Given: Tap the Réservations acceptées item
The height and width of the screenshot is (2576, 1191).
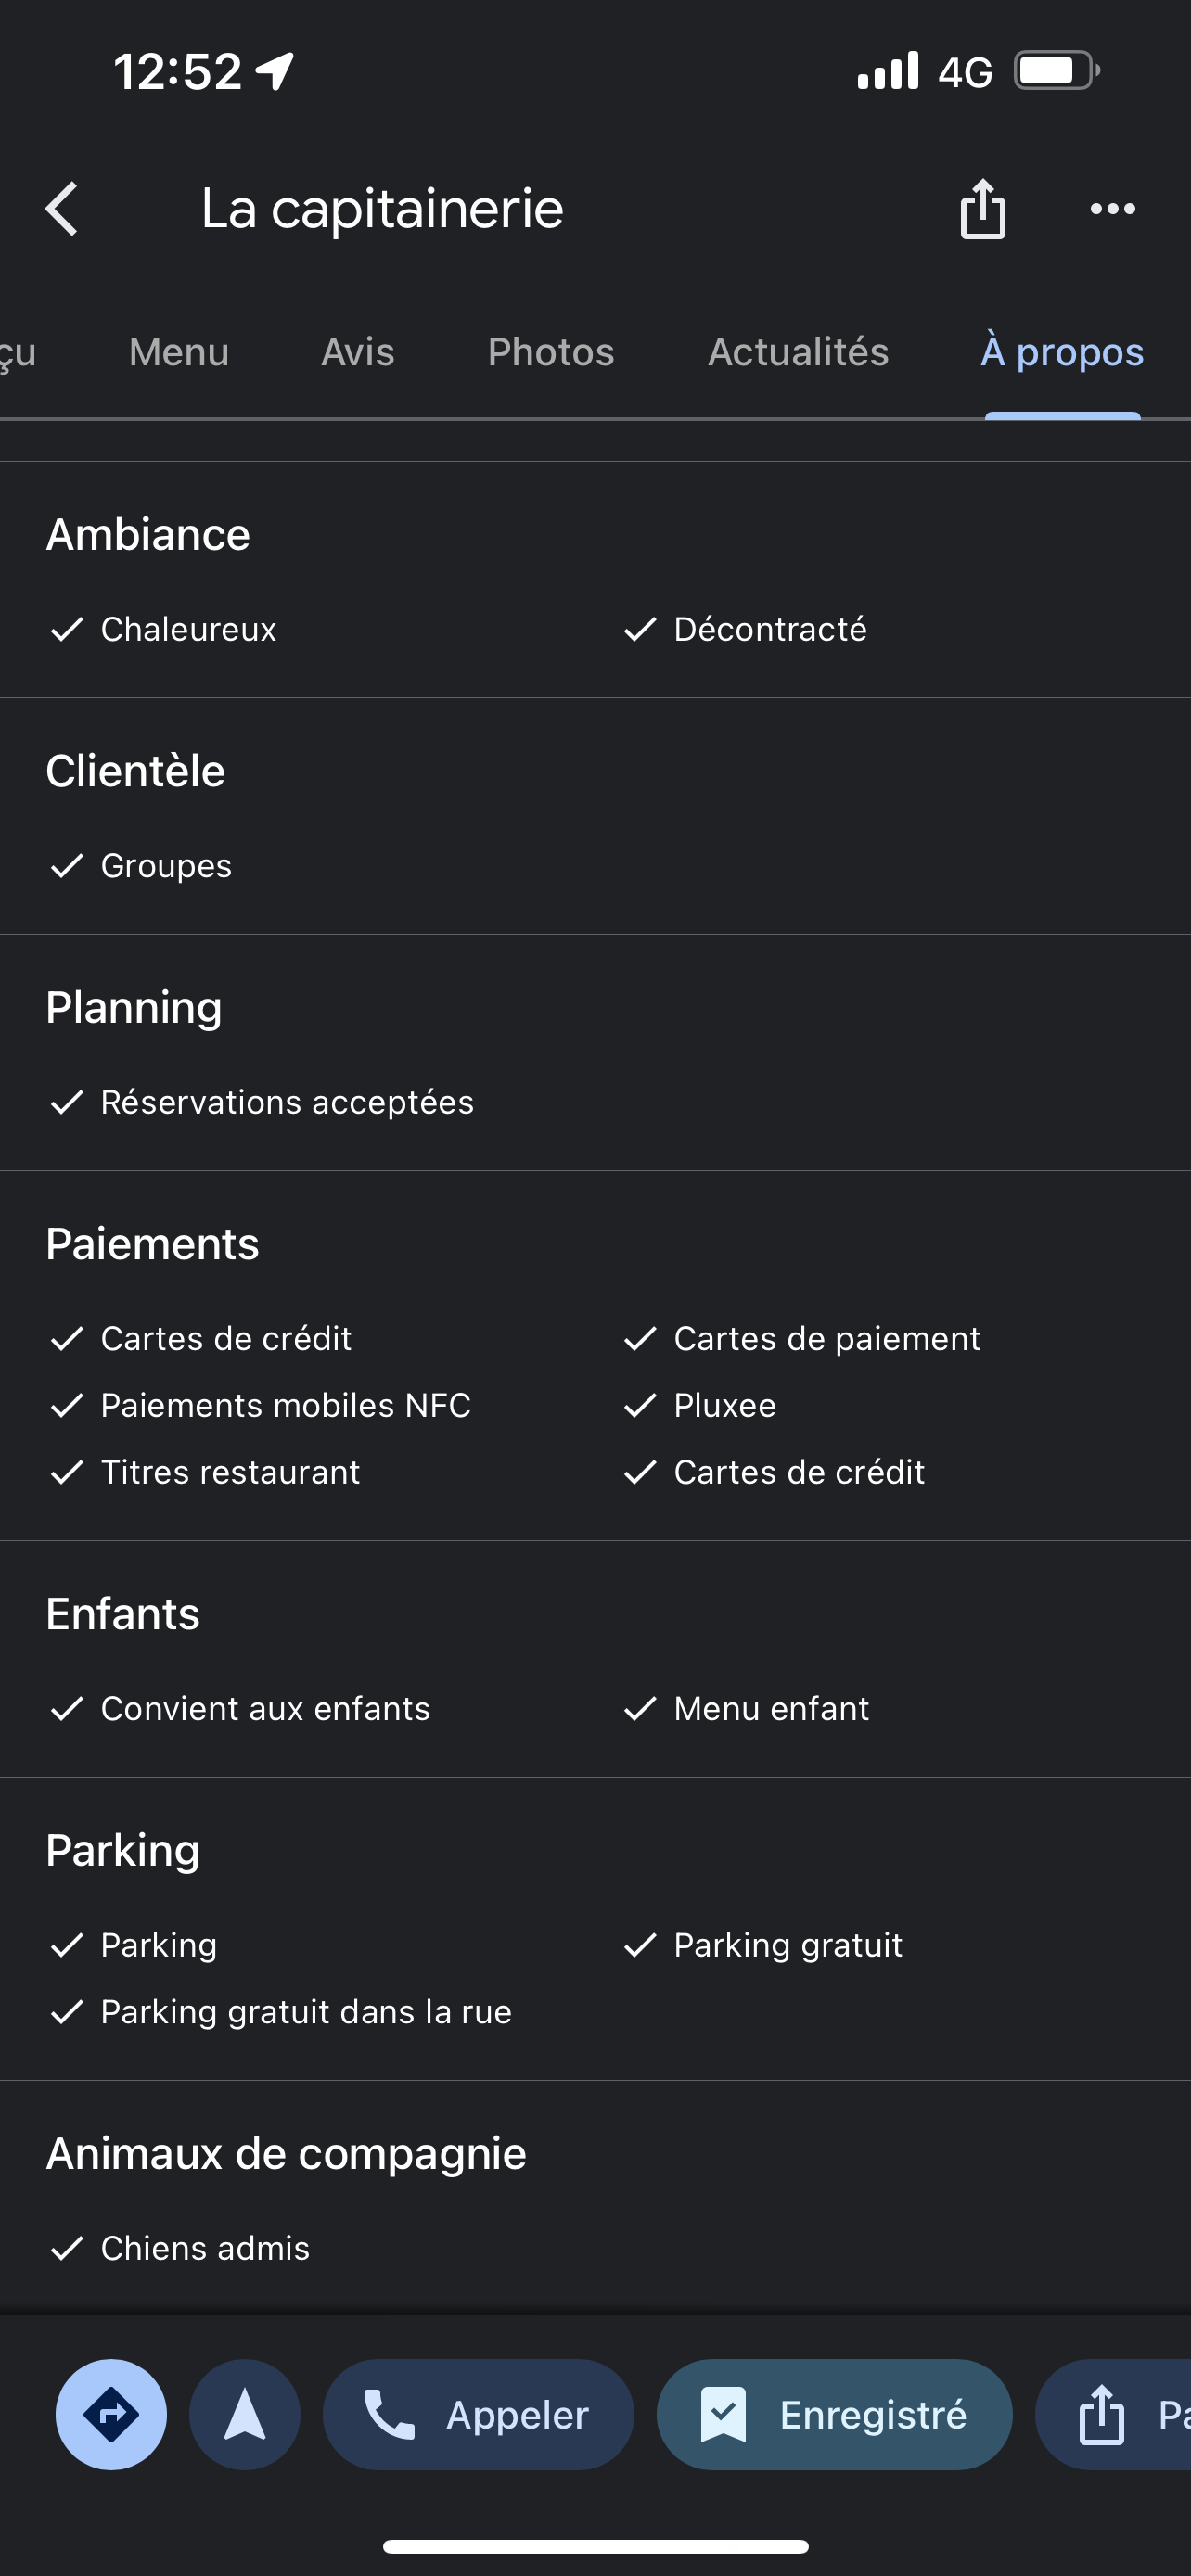Looking at the screenshot, I should pos(287,1102).
